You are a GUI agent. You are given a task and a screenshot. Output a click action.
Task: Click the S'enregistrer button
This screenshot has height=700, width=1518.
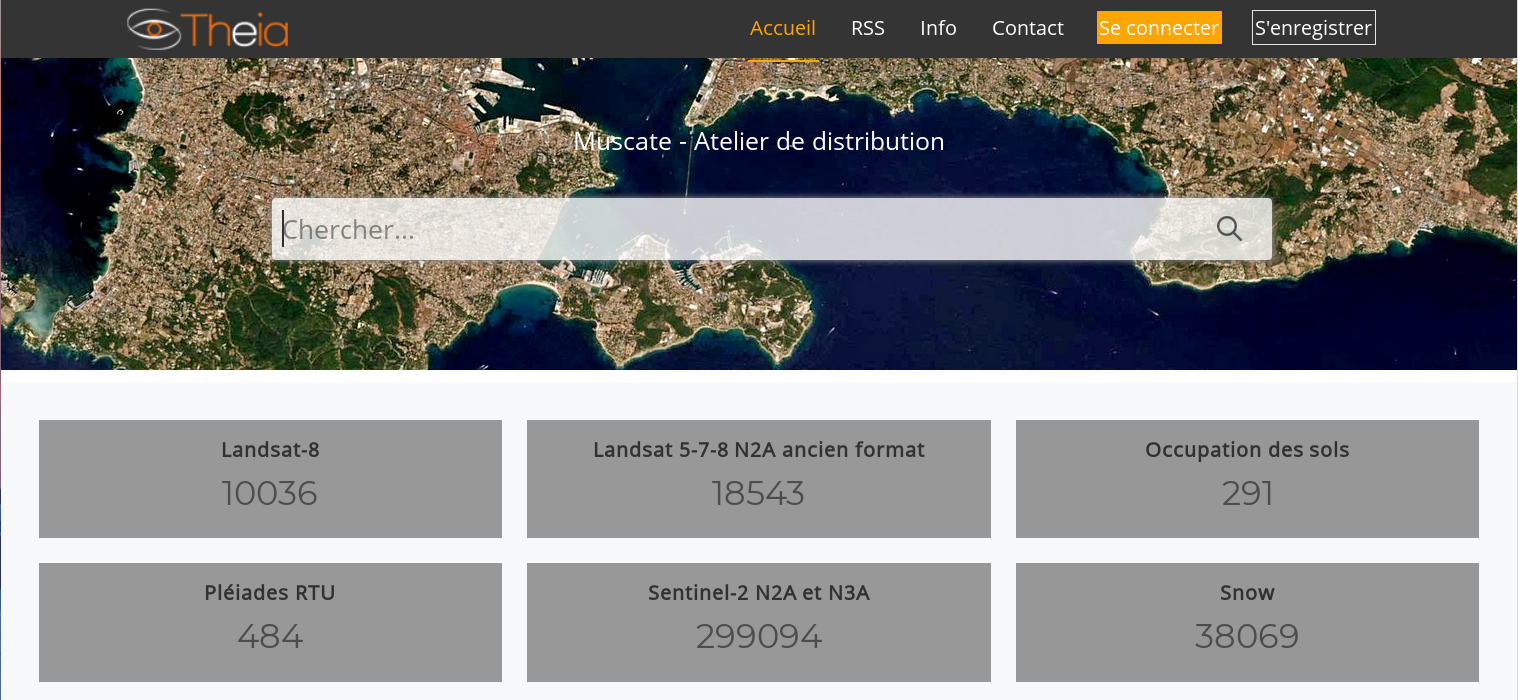point(1313,28)
